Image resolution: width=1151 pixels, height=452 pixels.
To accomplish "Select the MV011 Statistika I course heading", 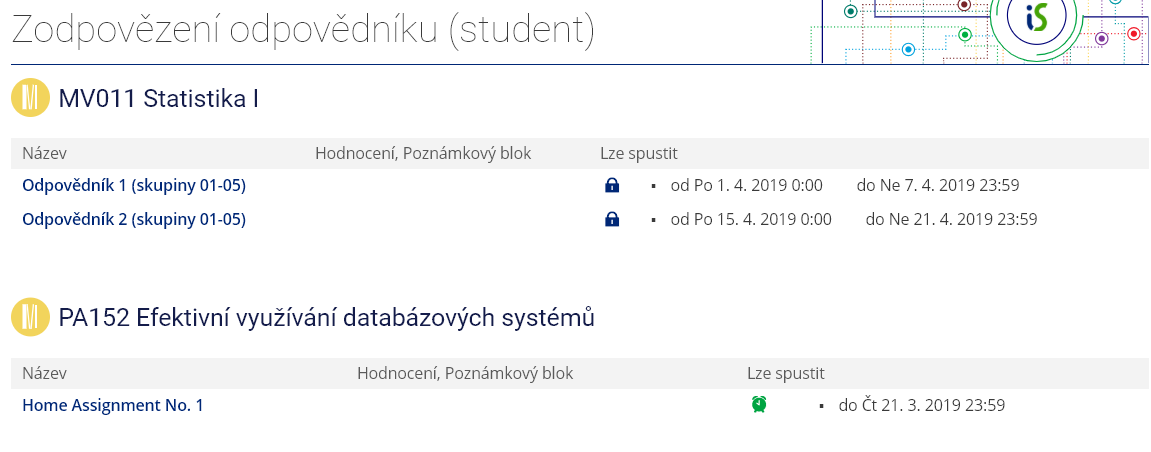I will click(x=159, y=98).
